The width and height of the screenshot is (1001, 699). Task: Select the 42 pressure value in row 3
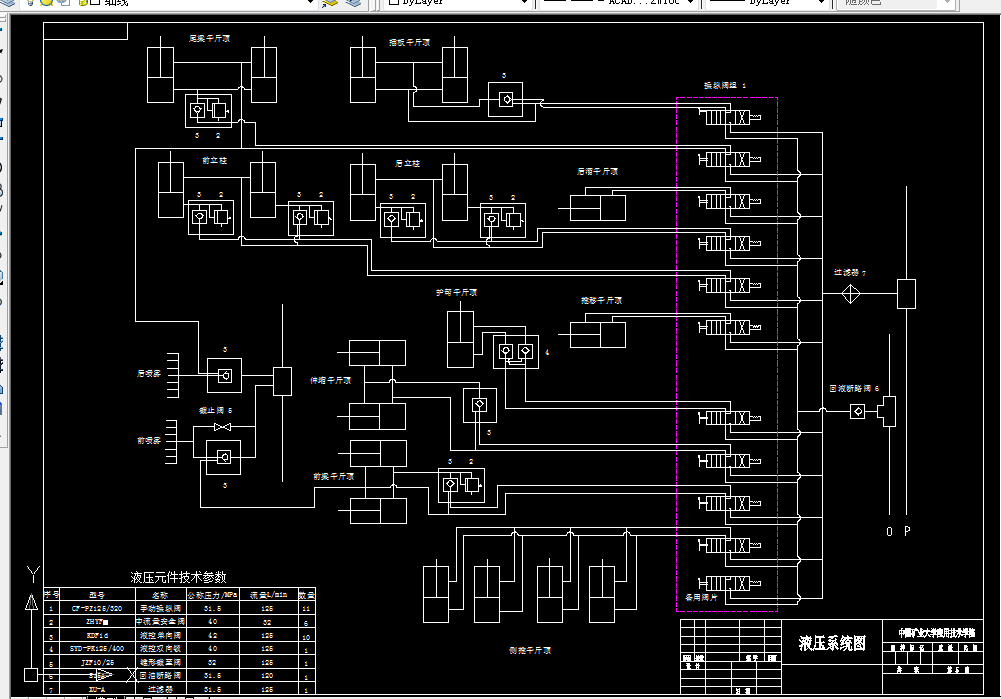click(x=213, y=635)
